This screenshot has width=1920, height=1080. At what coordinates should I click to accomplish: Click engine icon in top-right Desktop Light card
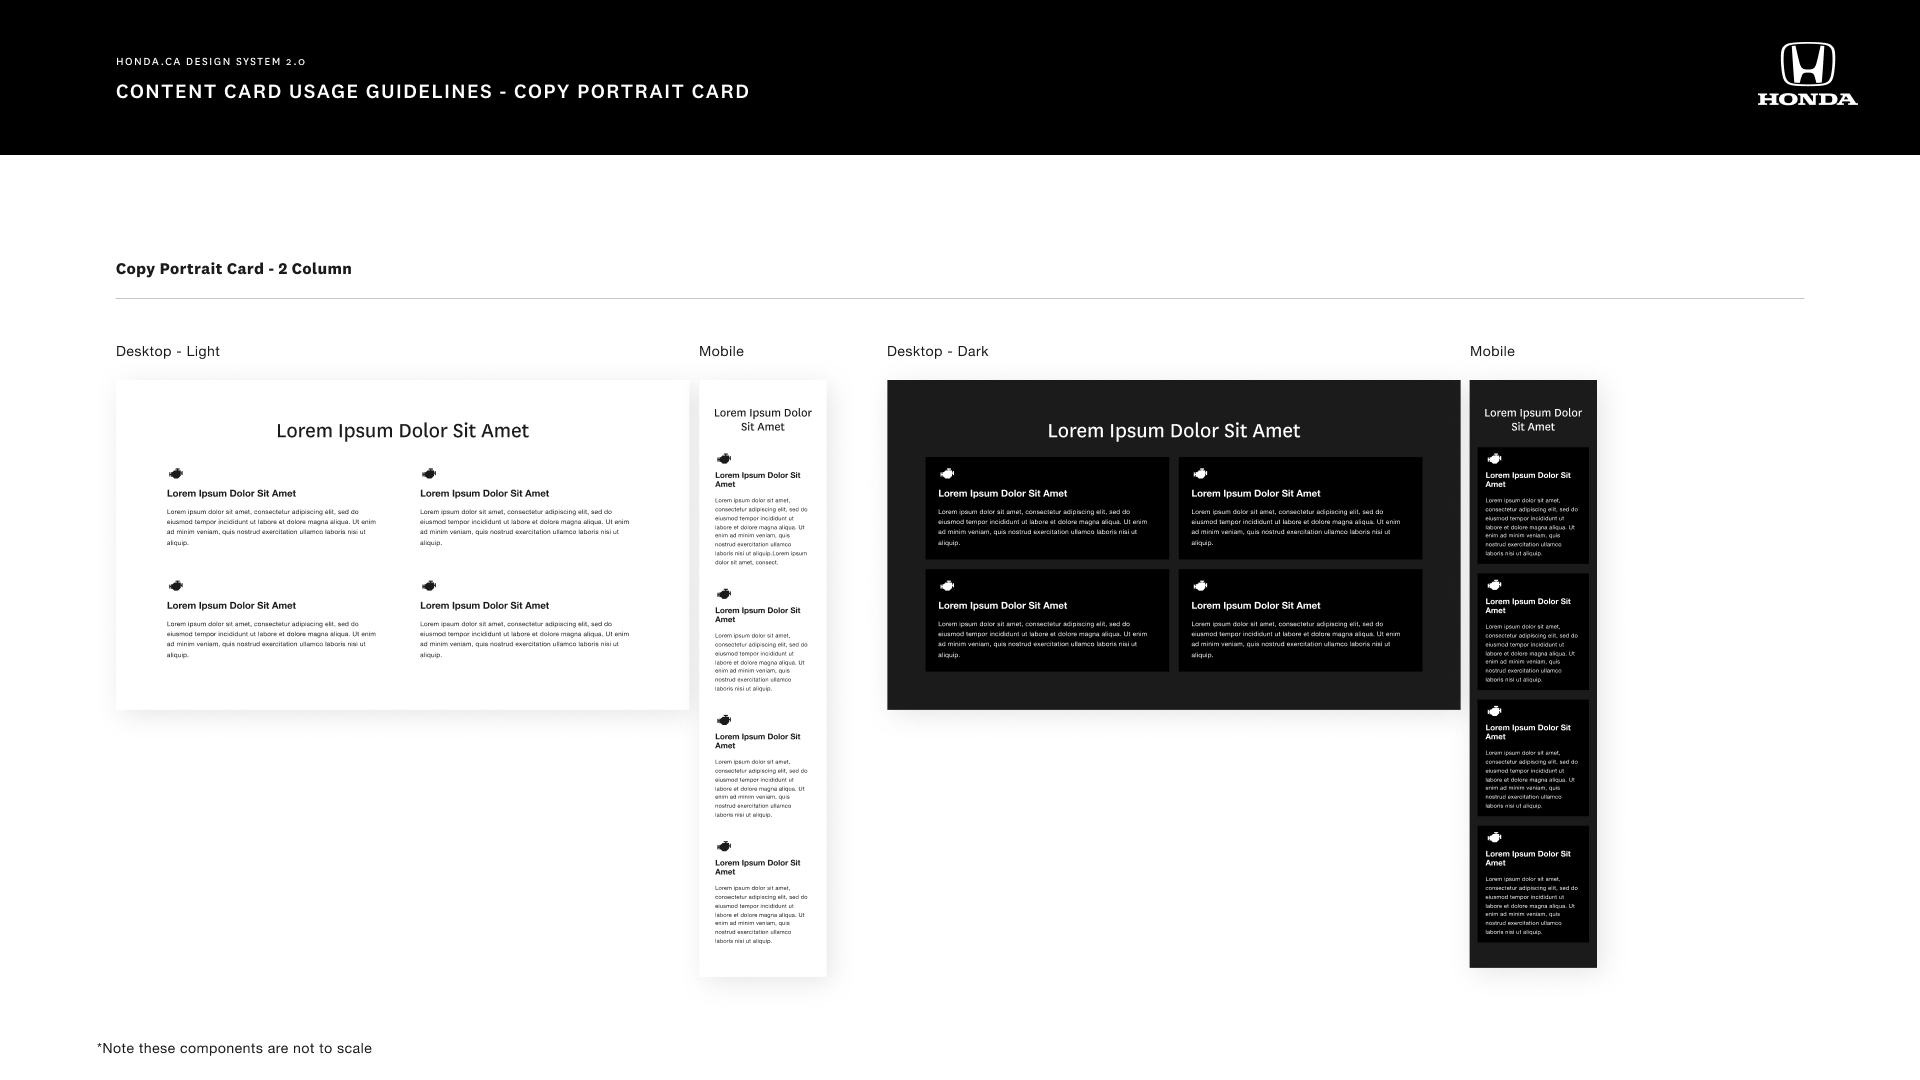click(x=429, y=474)
